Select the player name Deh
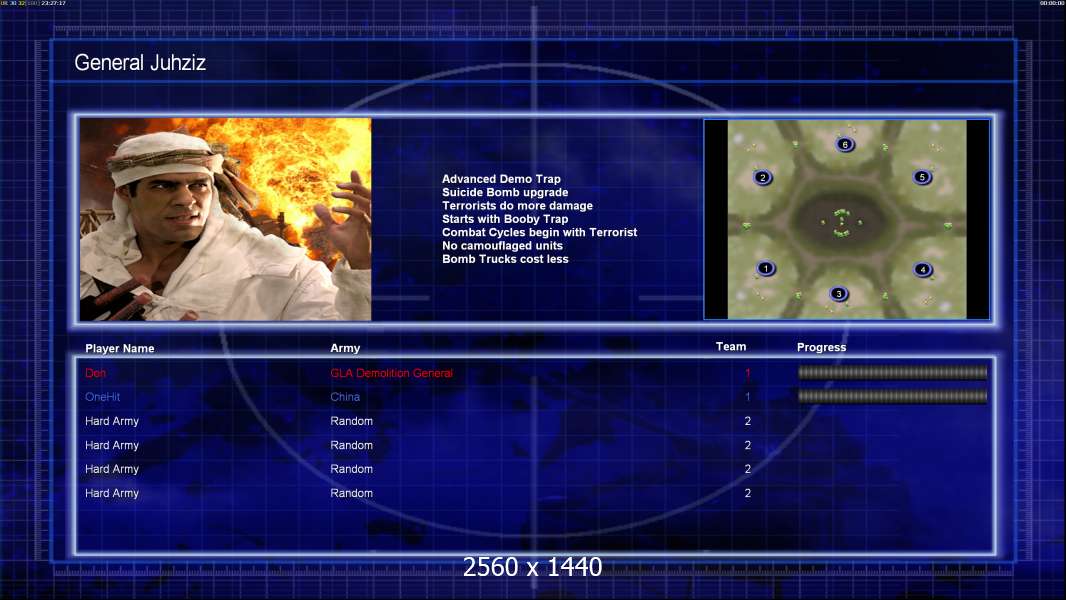This screenshot has height=600, width=1066. pyautogui.click(x=95, y=373)
